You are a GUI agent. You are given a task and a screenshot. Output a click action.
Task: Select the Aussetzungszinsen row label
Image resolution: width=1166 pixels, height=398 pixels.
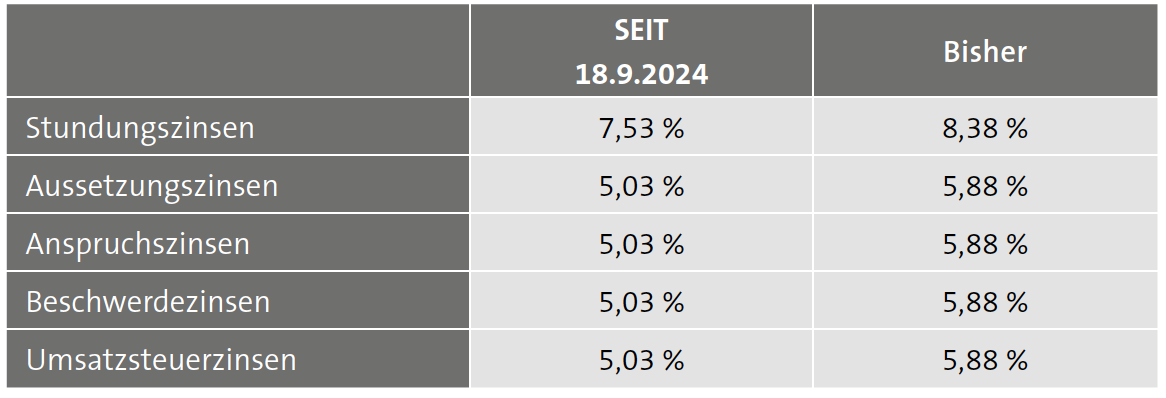(152, 186)
